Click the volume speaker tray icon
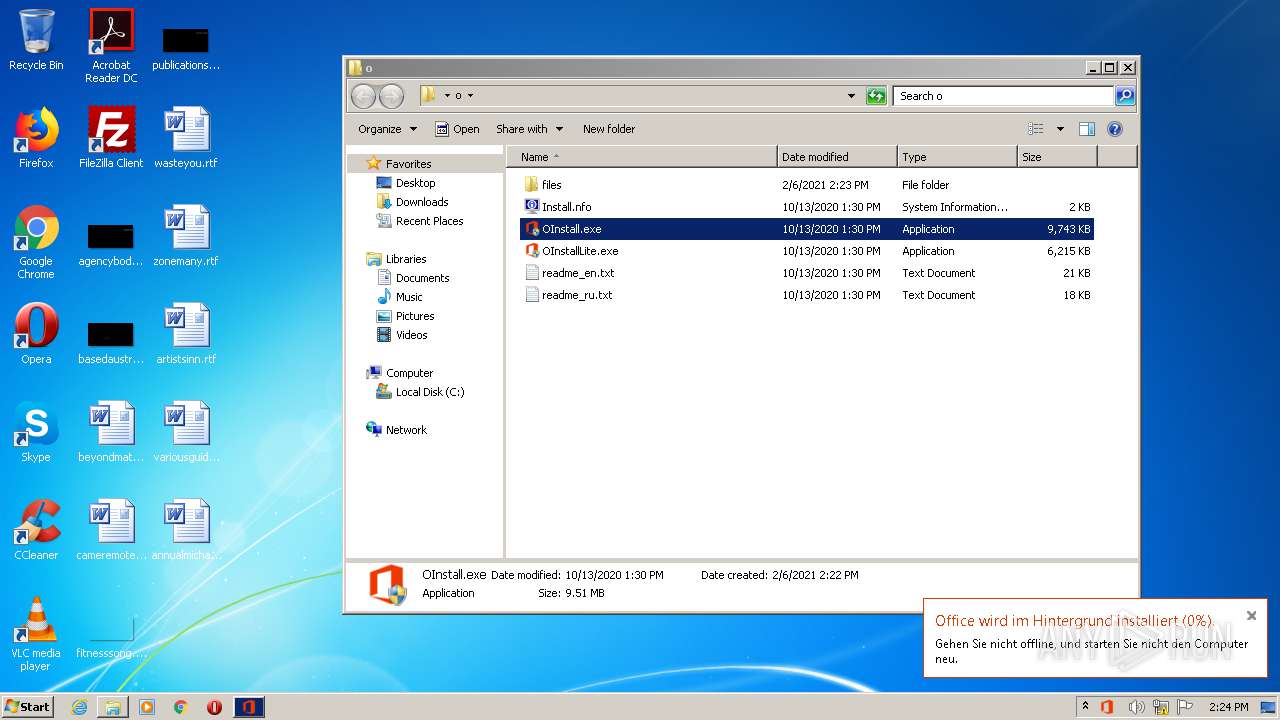 [x=1136, y=707]
